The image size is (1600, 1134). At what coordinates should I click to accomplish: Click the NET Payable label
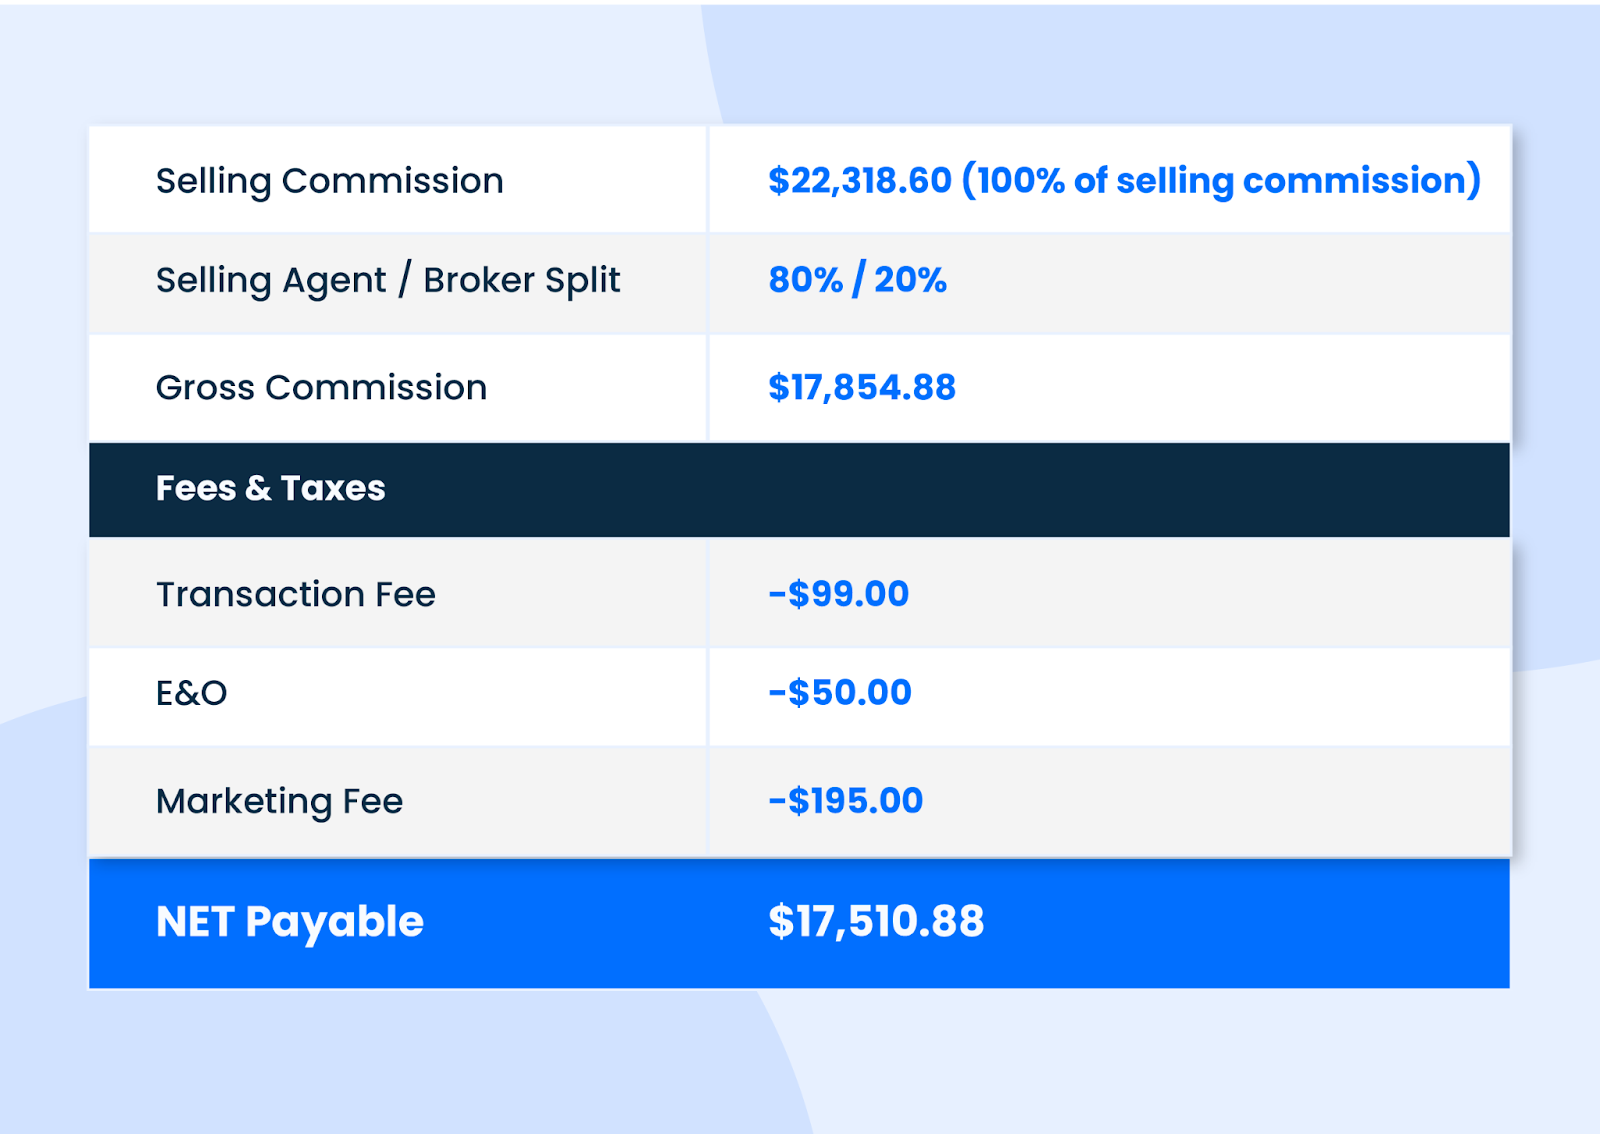click(289, 922)
